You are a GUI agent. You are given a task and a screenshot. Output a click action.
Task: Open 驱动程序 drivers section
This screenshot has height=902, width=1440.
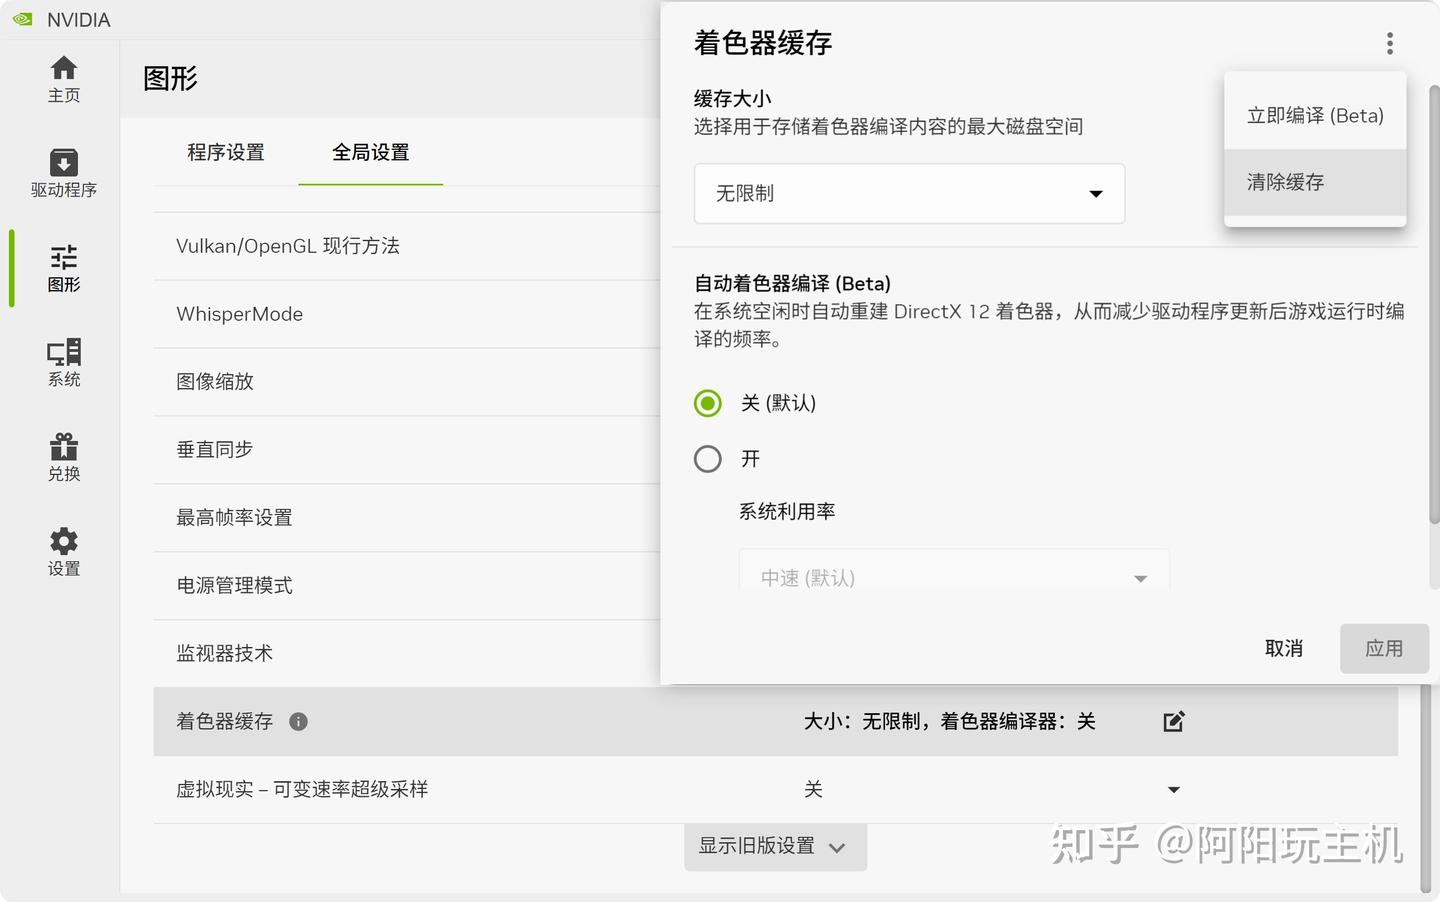(x=64, y=174)
